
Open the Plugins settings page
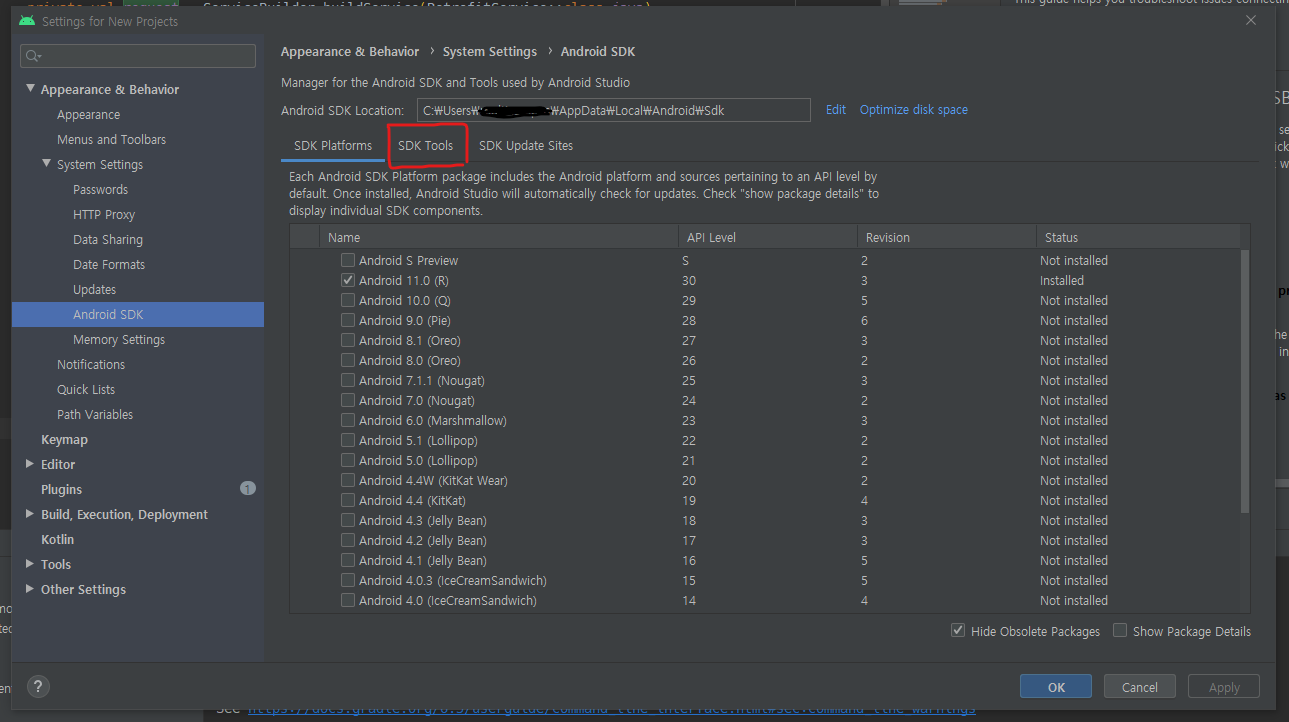61,489
